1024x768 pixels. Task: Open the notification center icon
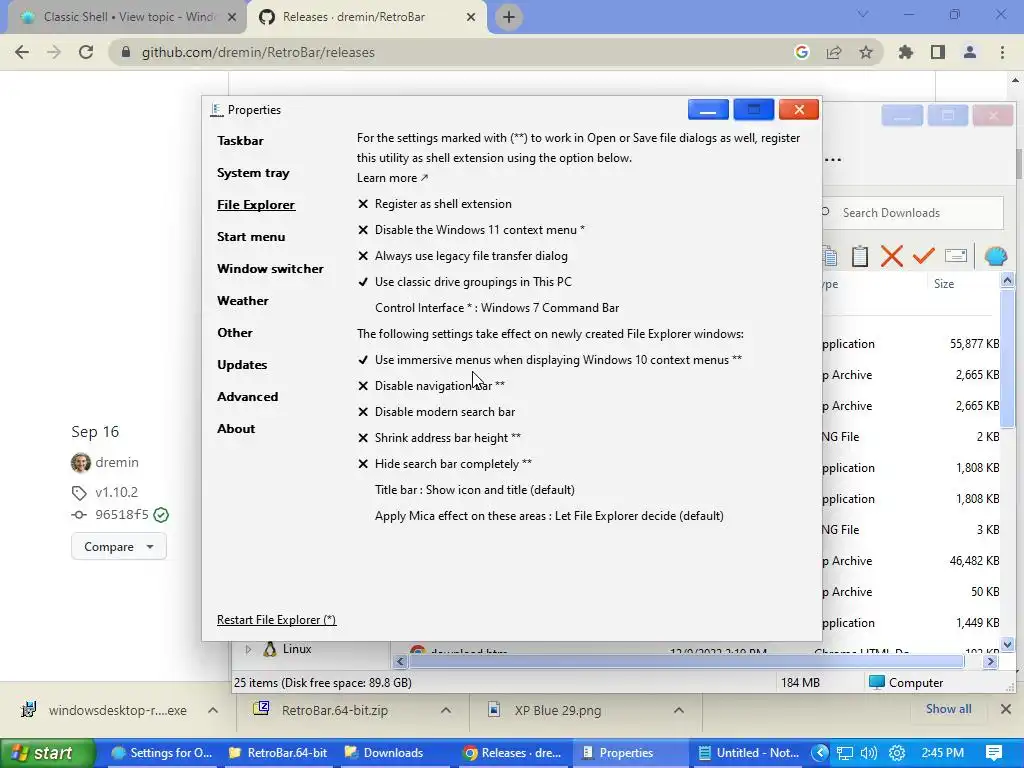(x=994, y=754)
